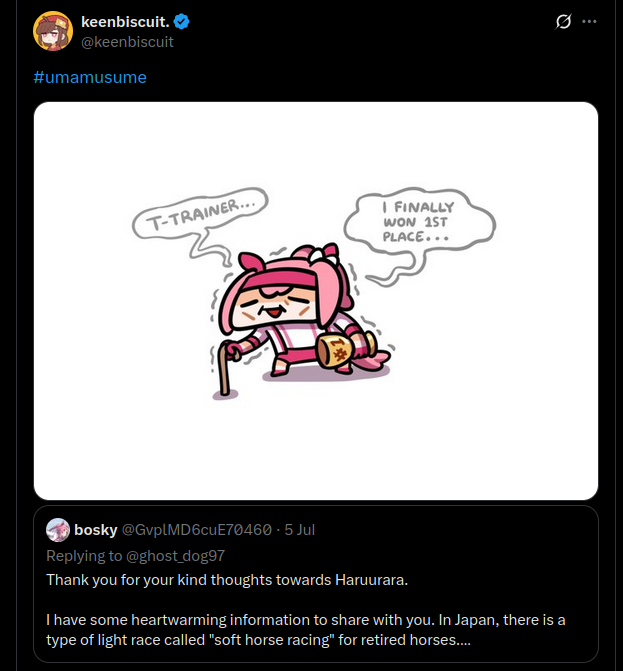Image resolution: width=623 pixels, height=671 pixels.
Task: Open the @GvplMD6cuE70460 handle
Action: point(196,529)
